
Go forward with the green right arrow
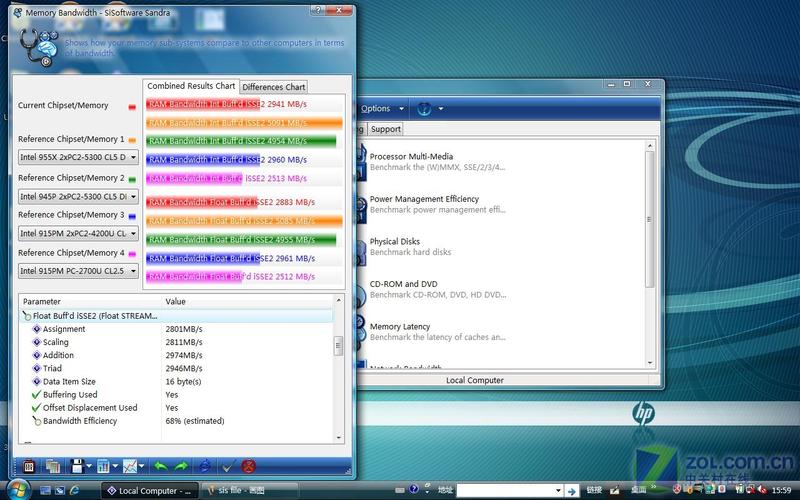click(181, 466)
